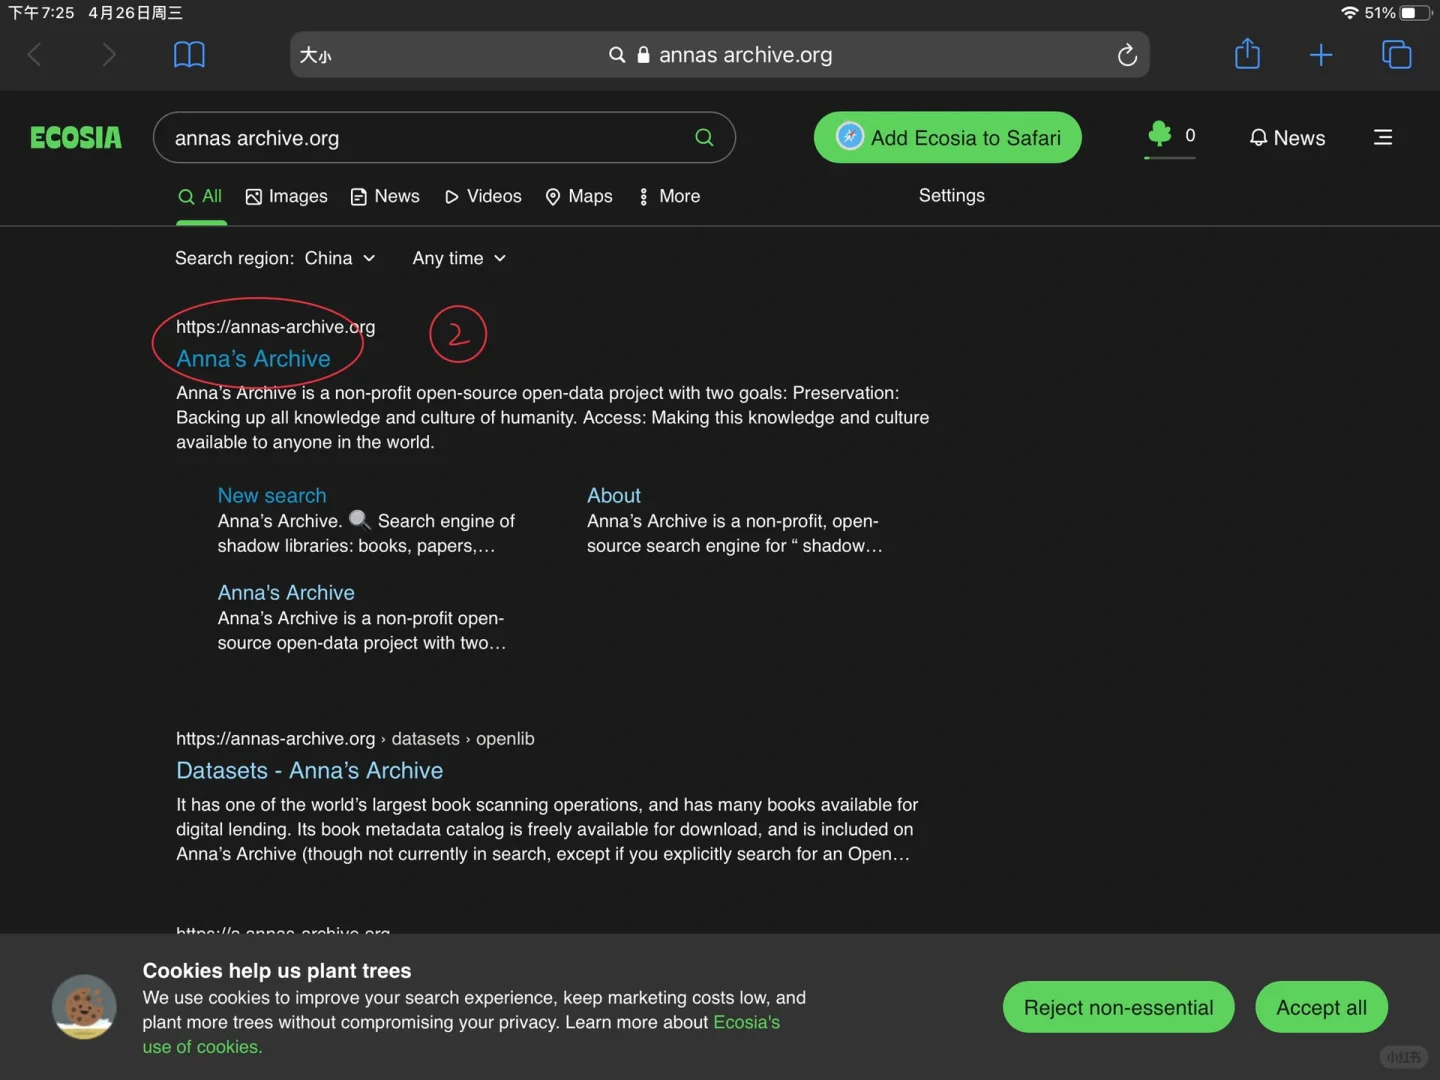Click the cookie illustration icon
The width and height of the screenshot is (1440, 1080).
coord(84,1007)
